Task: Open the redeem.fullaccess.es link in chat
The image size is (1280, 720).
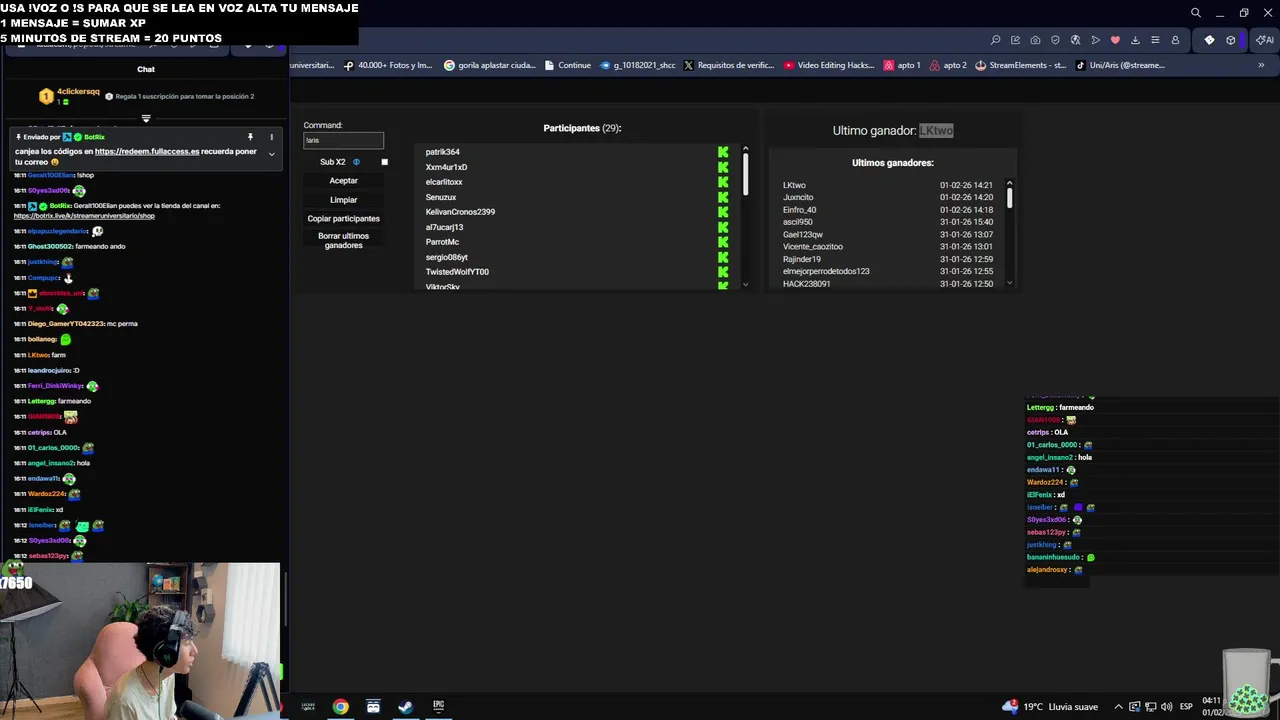Action: click(147, 152)
